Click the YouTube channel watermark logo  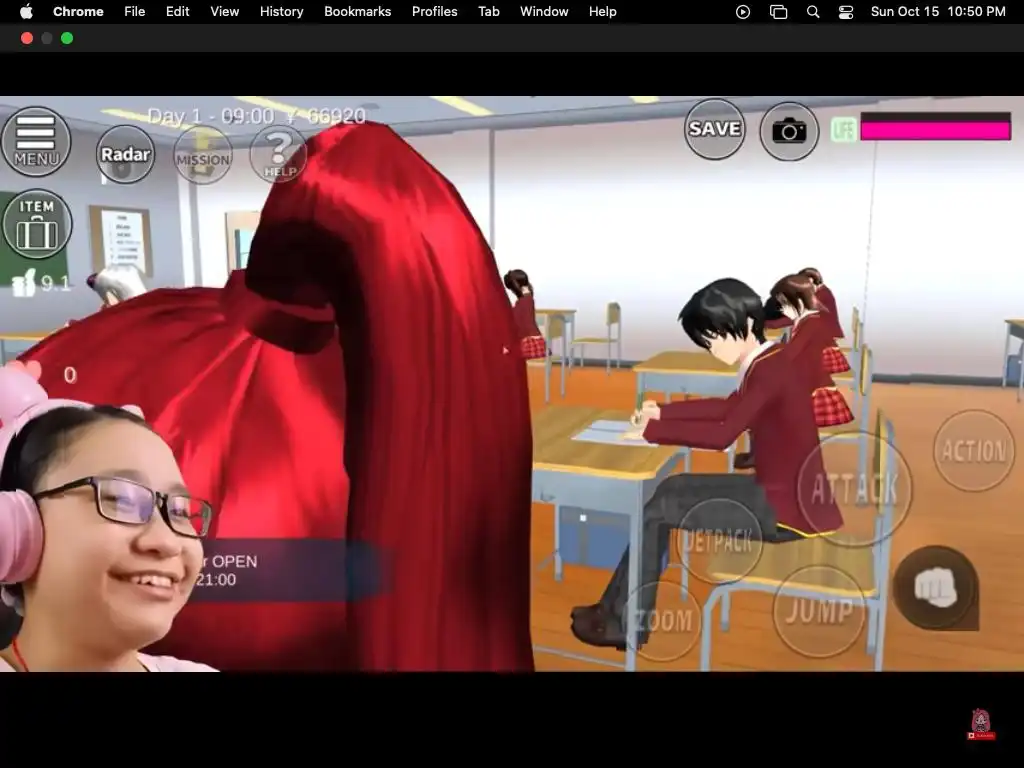(x=981, y=725)
